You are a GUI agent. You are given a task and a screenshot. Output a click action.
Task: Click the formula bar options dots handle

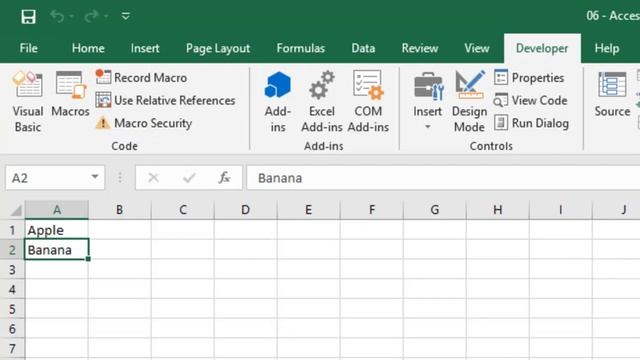coord(120,178)
